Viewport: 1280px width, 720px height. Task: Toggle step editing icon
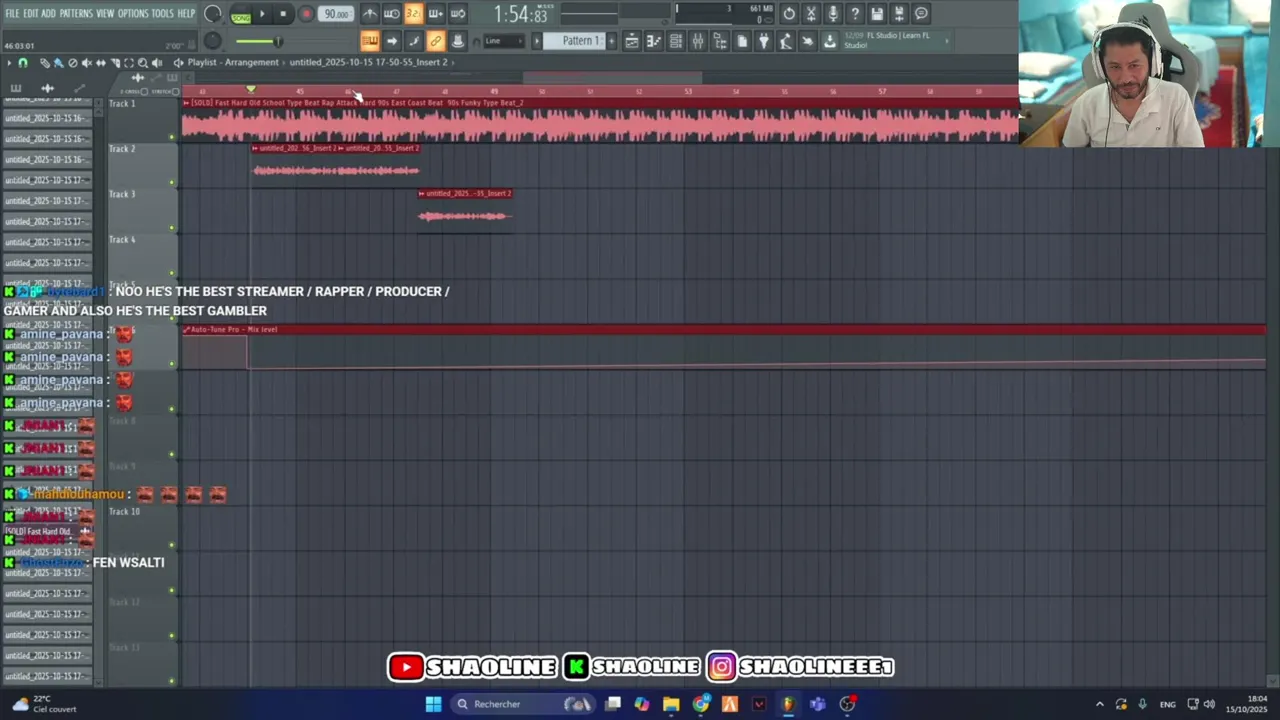coord(414,41)
